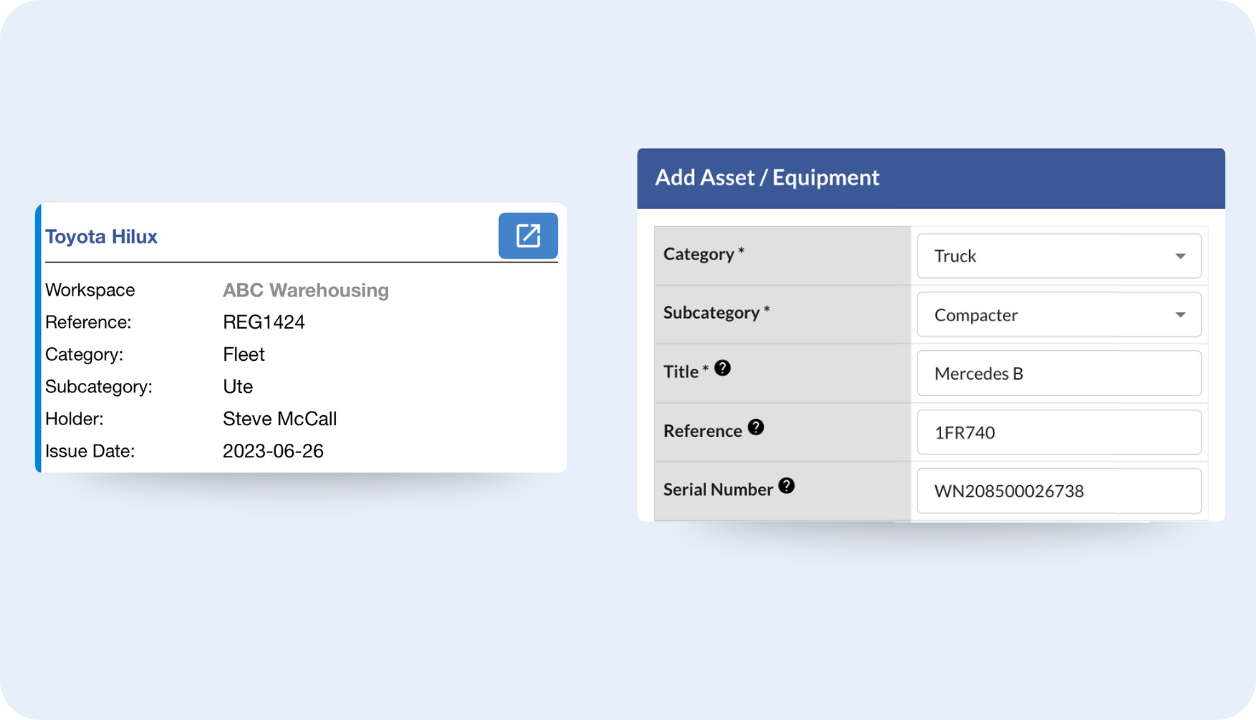
Task: Open the Toyota Hilux asset title
Action: tap(101, 237)
